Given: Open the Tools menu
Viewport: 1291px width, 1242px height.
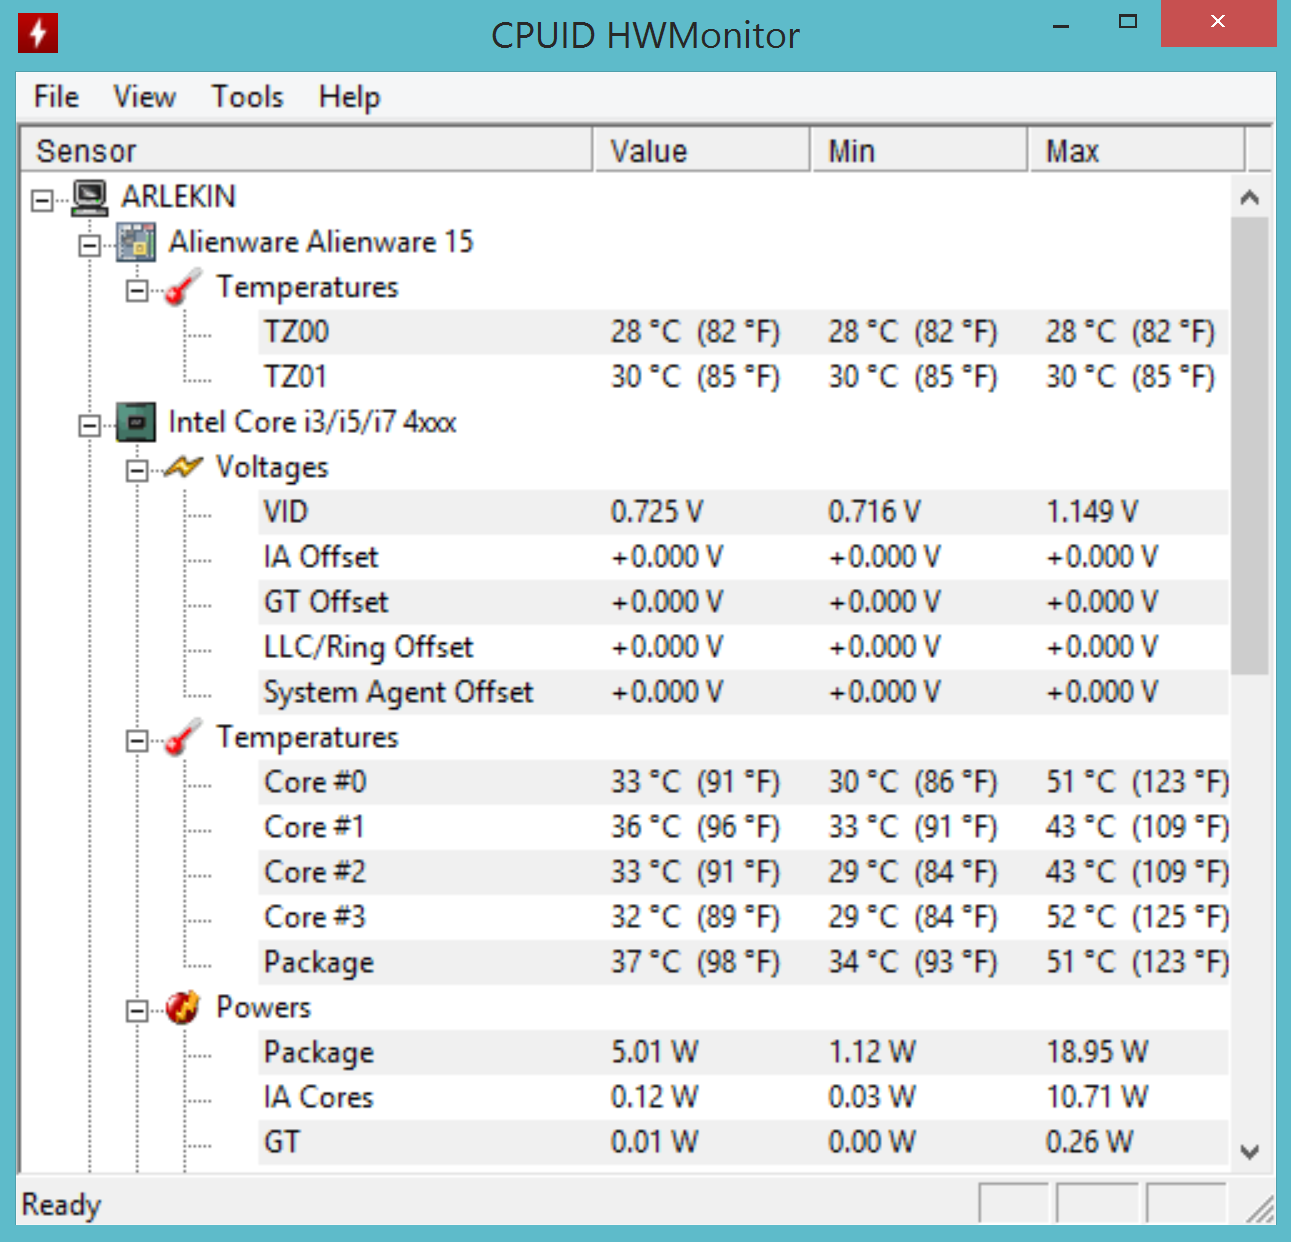Looking at the screenshot, I should 247,97.
